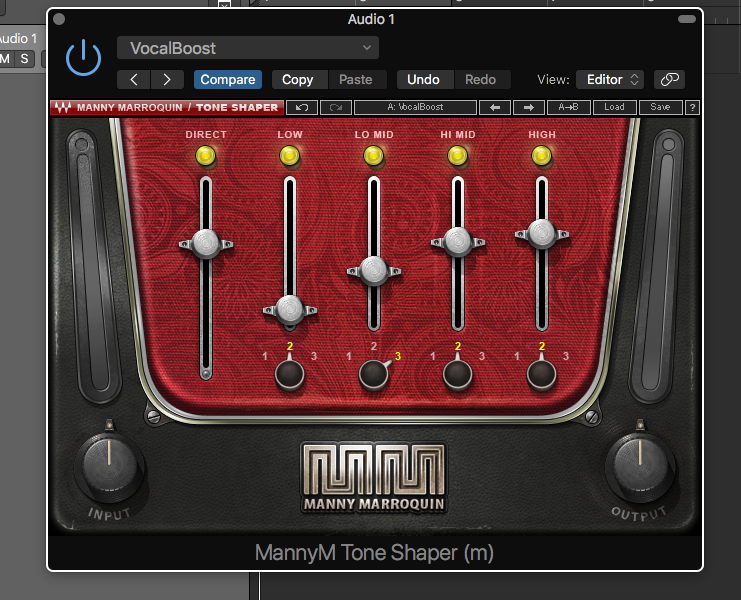This screenshot has height=600, width=741.
Task: Click the top-right window collapse pill
Action: point(687,19)
